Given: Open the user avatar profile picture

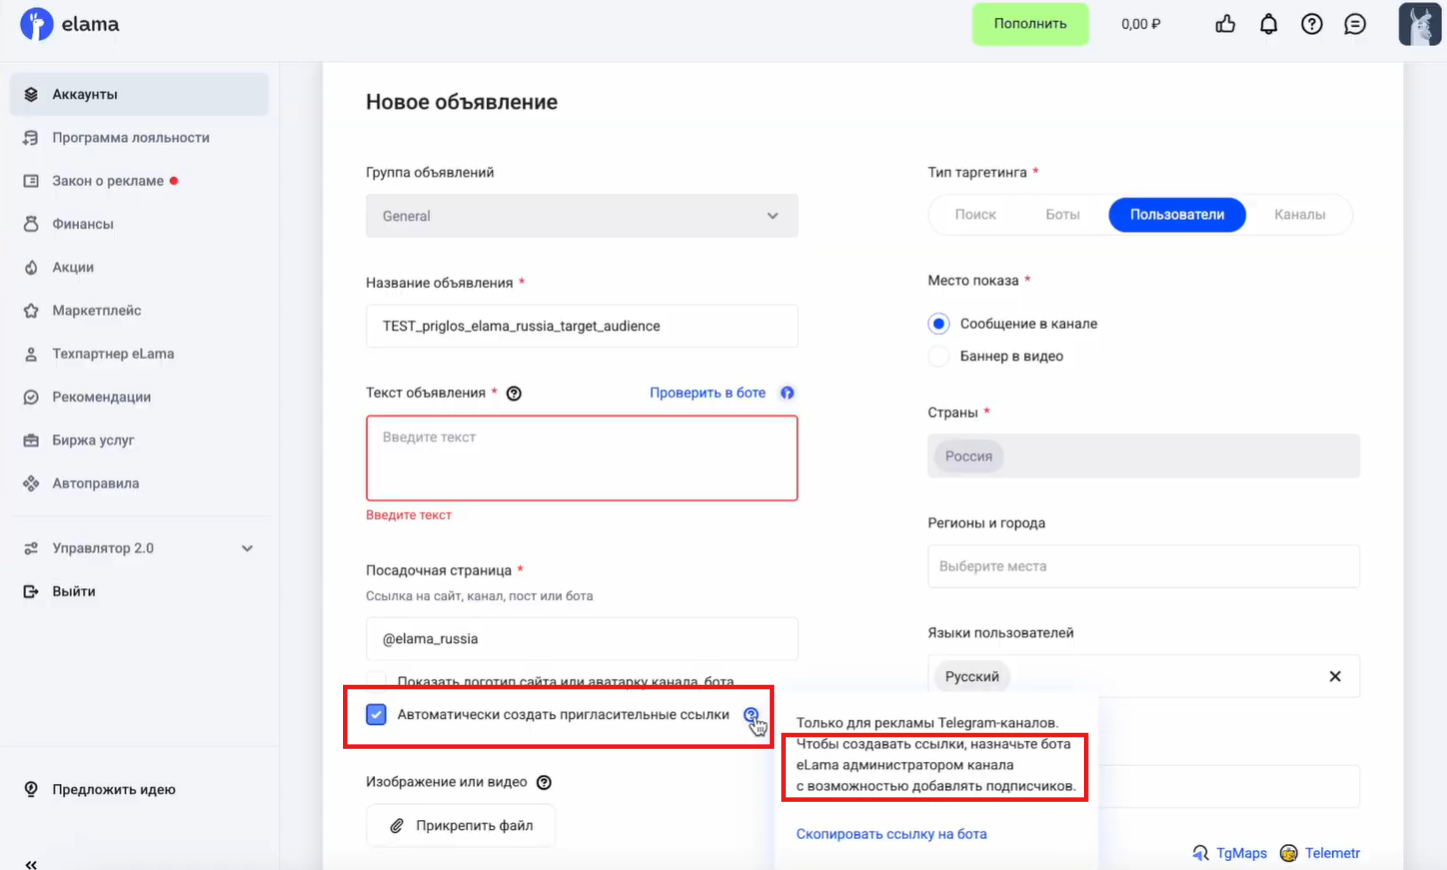Looking at the screenshot, I should pyautogui.click(x=1419, y=24).
